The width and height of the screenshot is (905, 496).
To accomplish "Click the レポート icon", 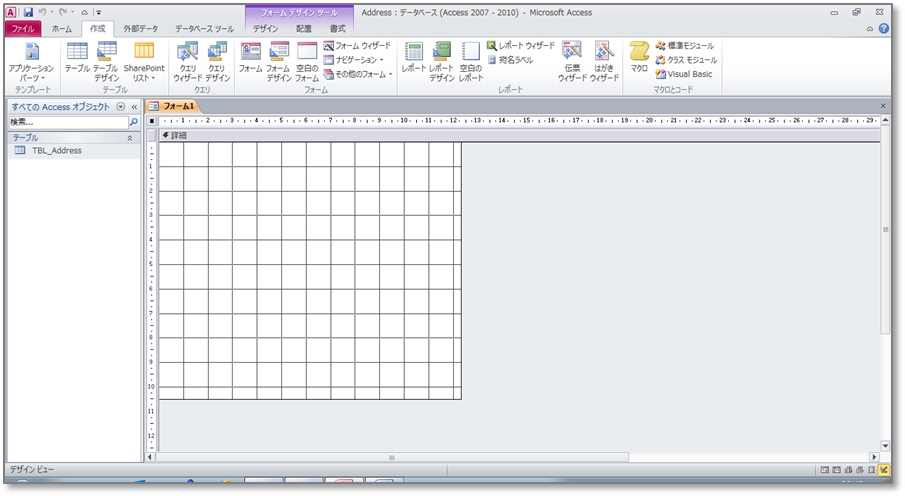I will click(414, 57).
